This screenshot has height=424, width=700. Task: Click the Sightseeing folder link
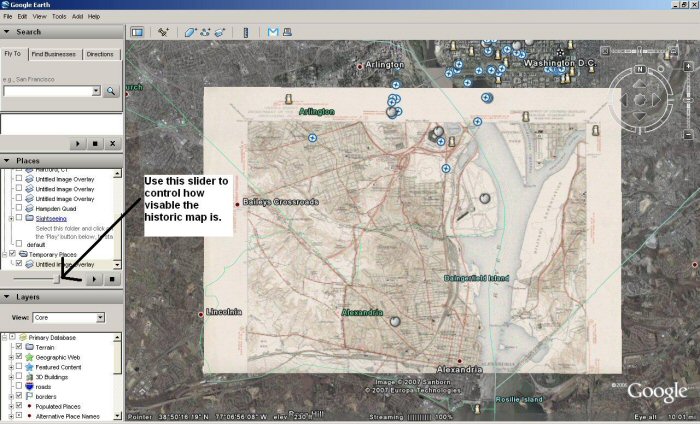(51, 218)
